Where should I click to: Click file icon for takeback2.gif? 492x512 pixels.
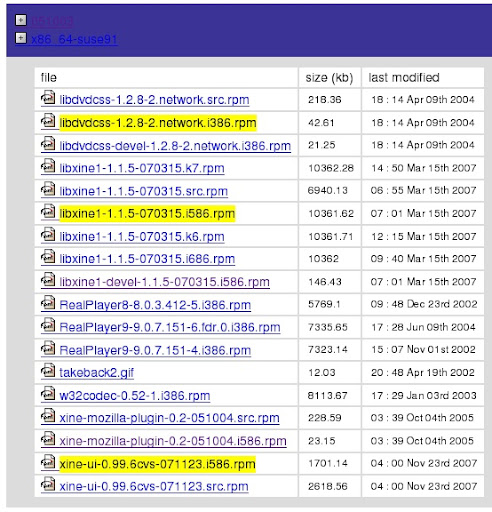[x=48, y=371]
